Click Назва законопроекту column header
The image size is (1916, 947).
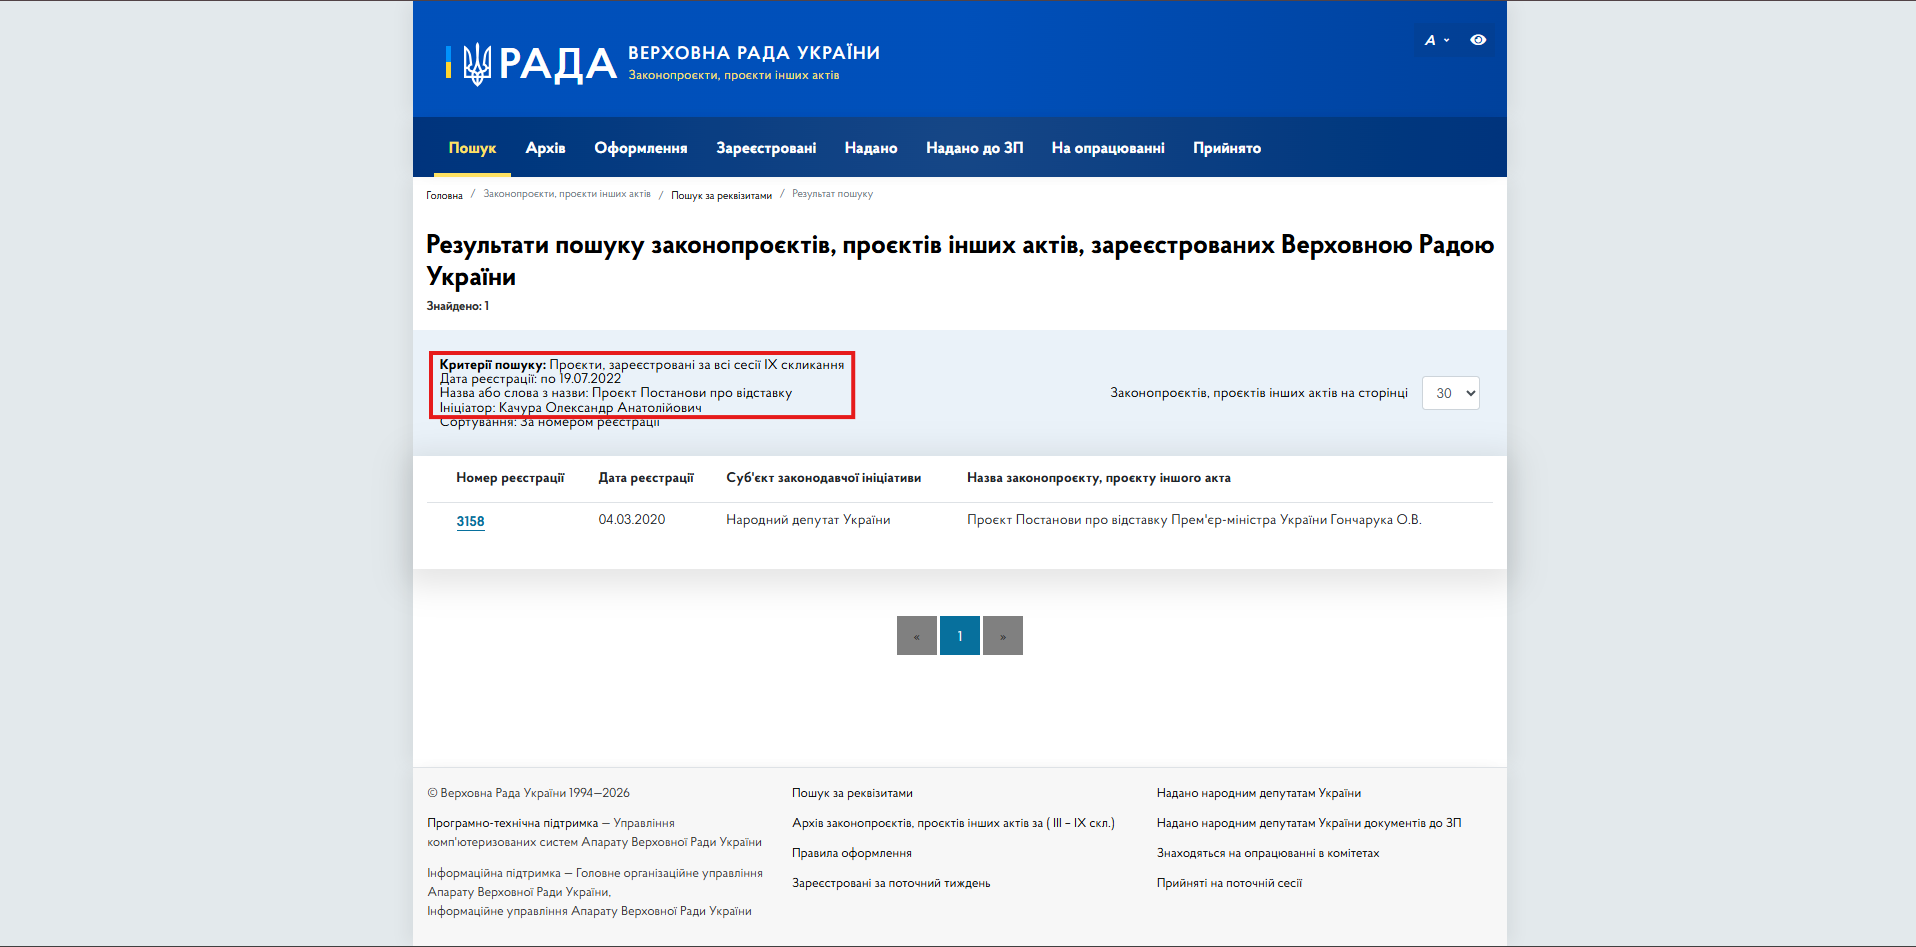[1099, 478]
